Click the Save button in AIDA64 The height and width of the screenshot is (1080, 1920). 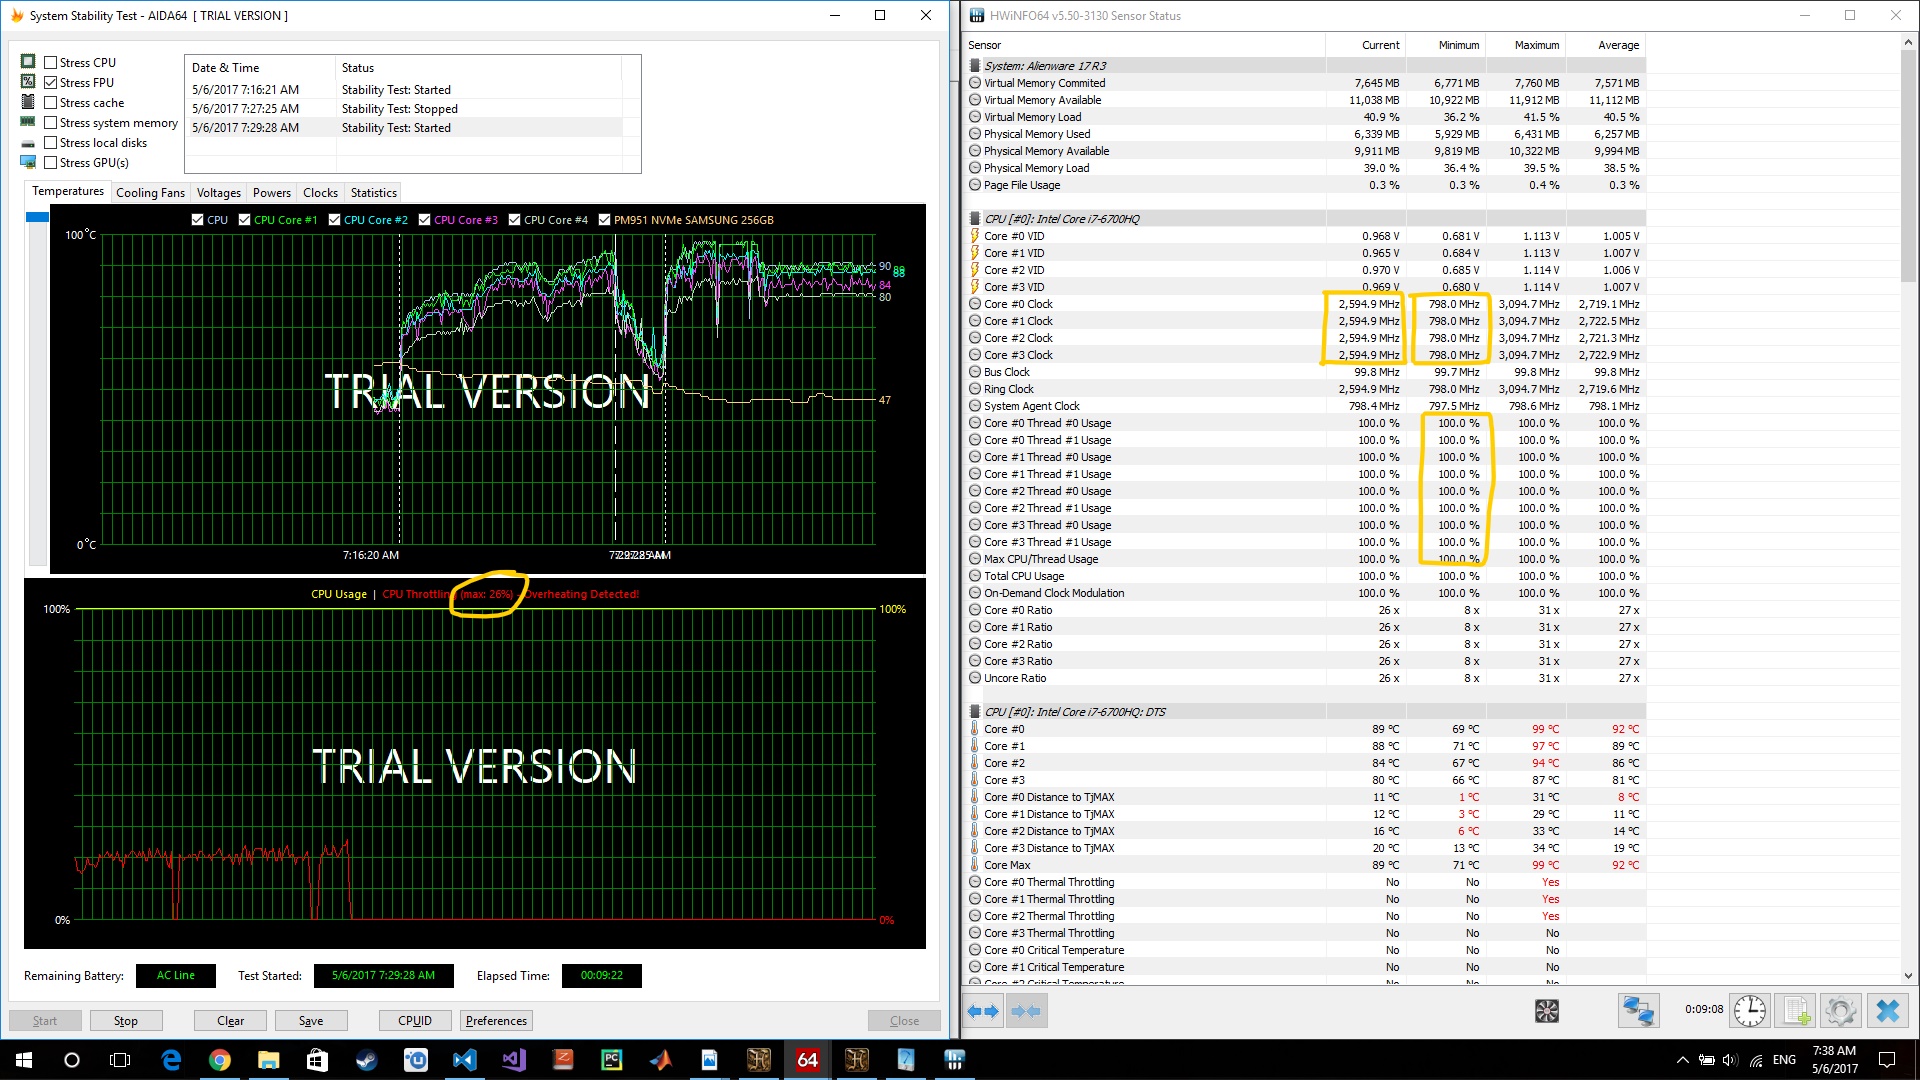(310, 1021)
